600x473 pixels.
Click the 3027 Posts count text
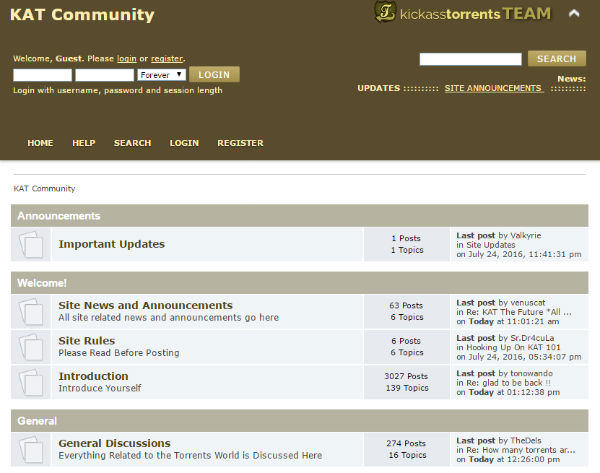(x=406, y=376)
